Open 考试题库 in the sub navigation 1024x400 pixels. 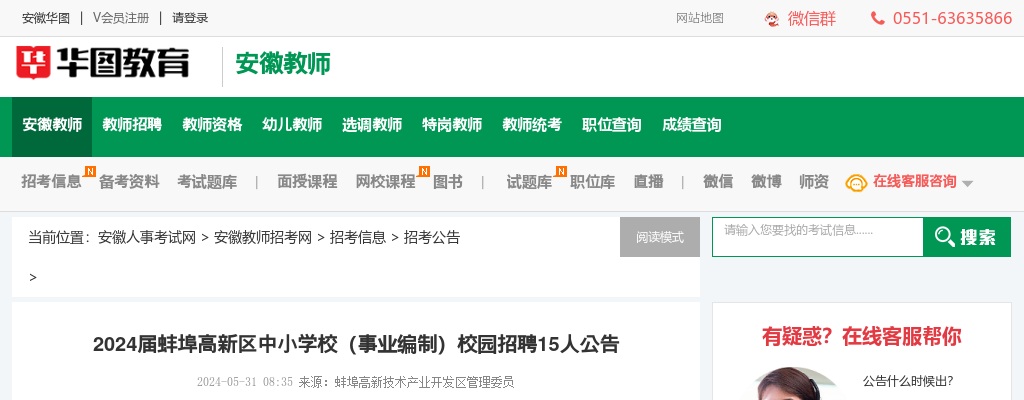click(x=207, y=182)
